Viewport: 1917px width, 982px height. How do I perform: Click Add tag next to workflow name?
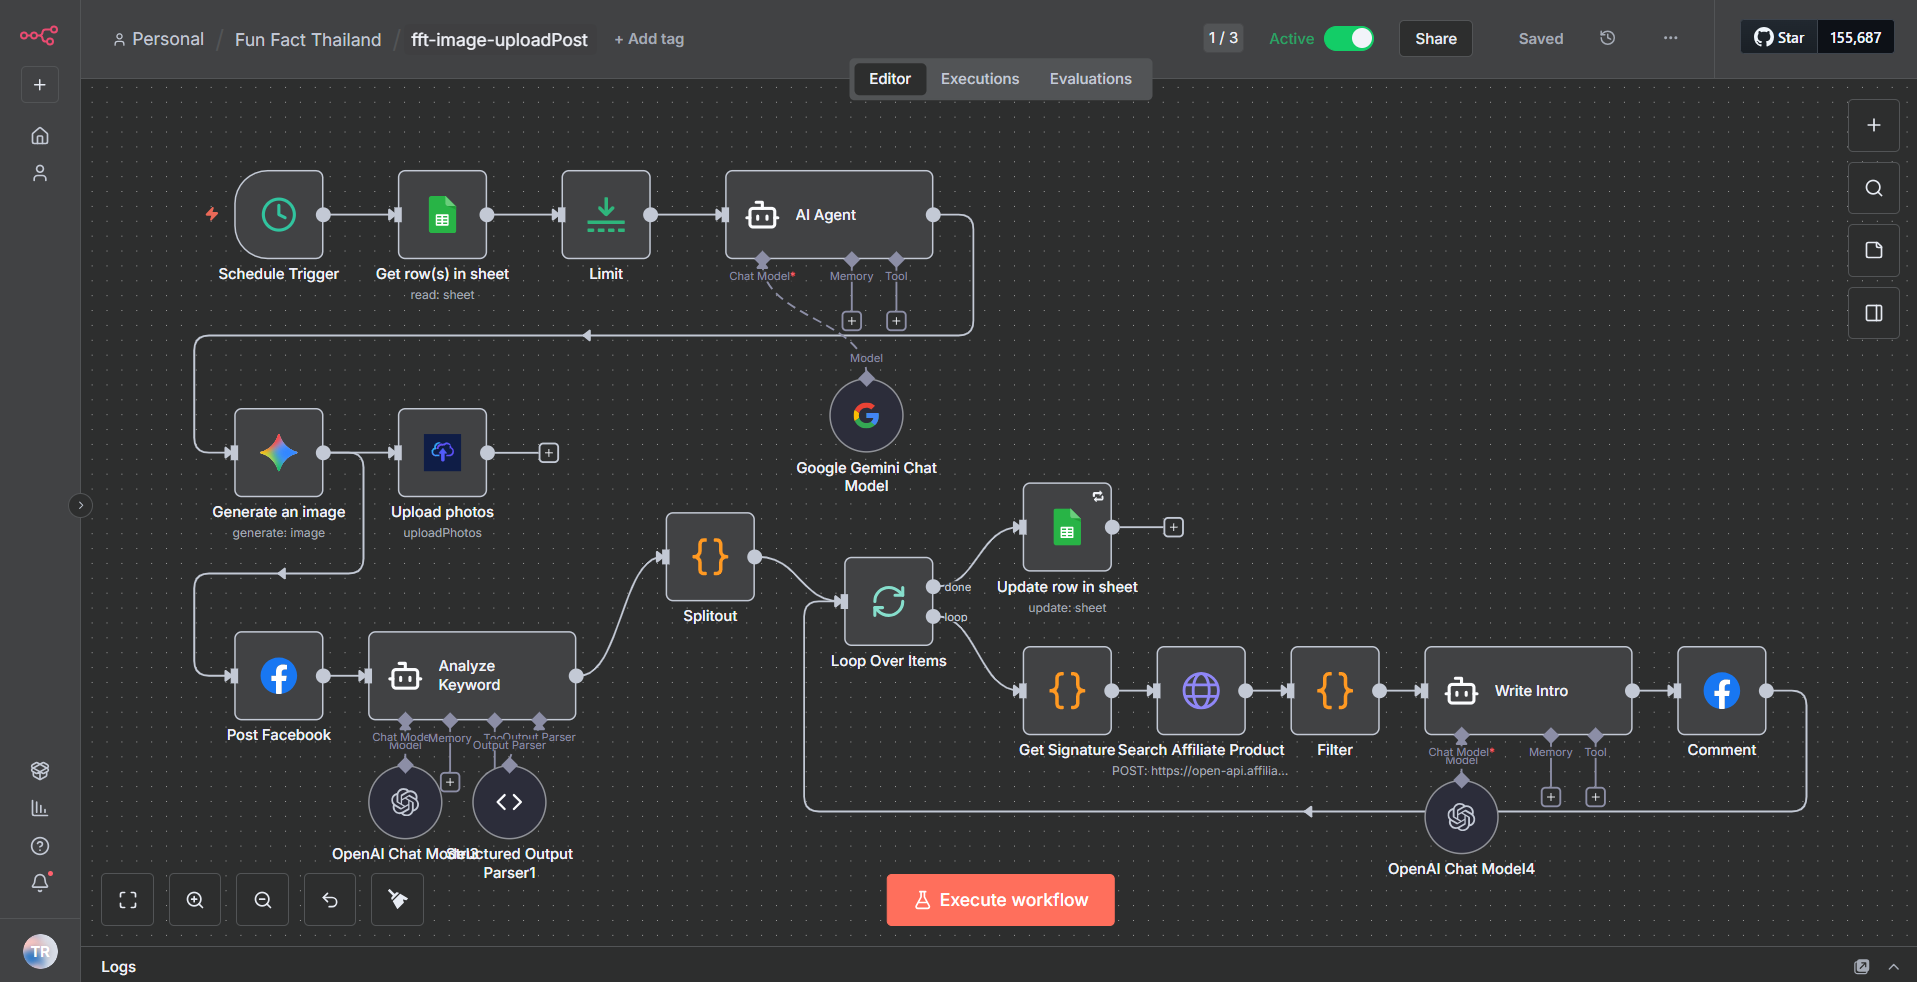click(x=649, y=39)
